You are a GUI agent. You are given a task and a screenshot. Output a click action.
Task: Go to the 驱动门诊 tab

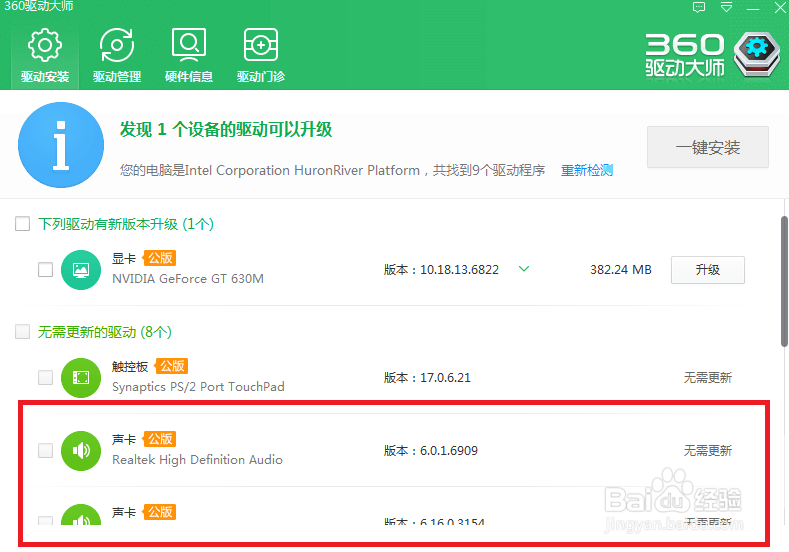point(261,56)
